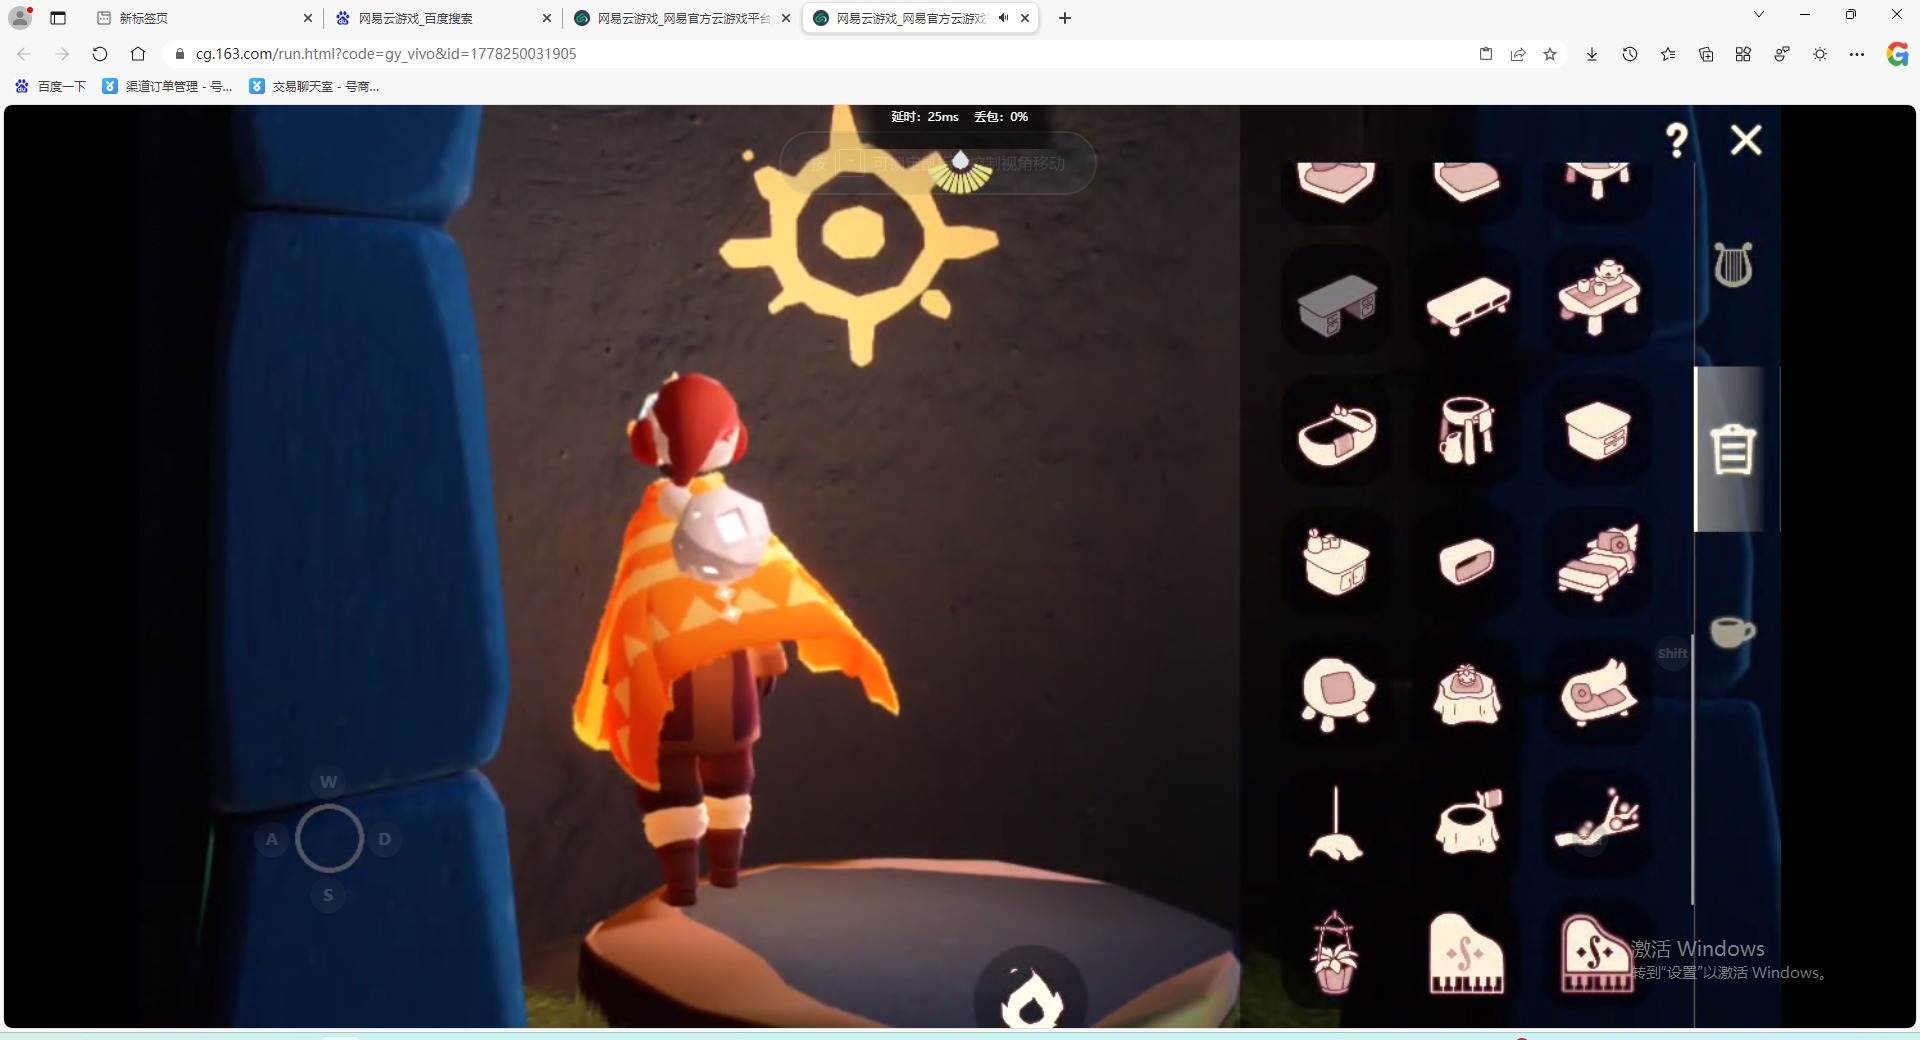This screenshot has height=1040, width=1920.
Task: Close the 网易云游戏_百度搜索 tab
Action: pyautogui.click(x=546, y=18)
